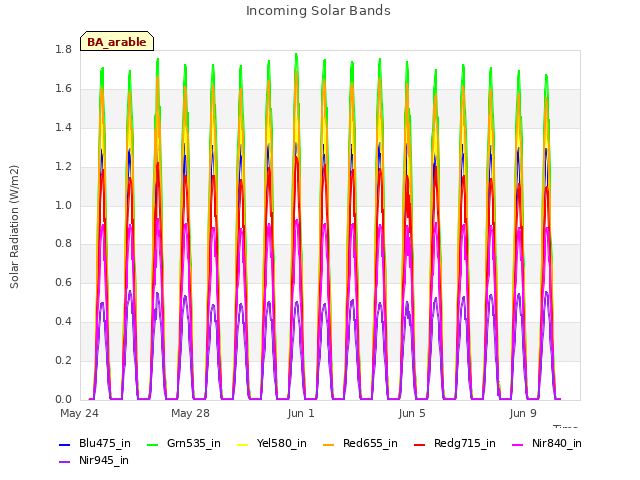
Task: Select the Blu475_in legend label
Action: 105,444
